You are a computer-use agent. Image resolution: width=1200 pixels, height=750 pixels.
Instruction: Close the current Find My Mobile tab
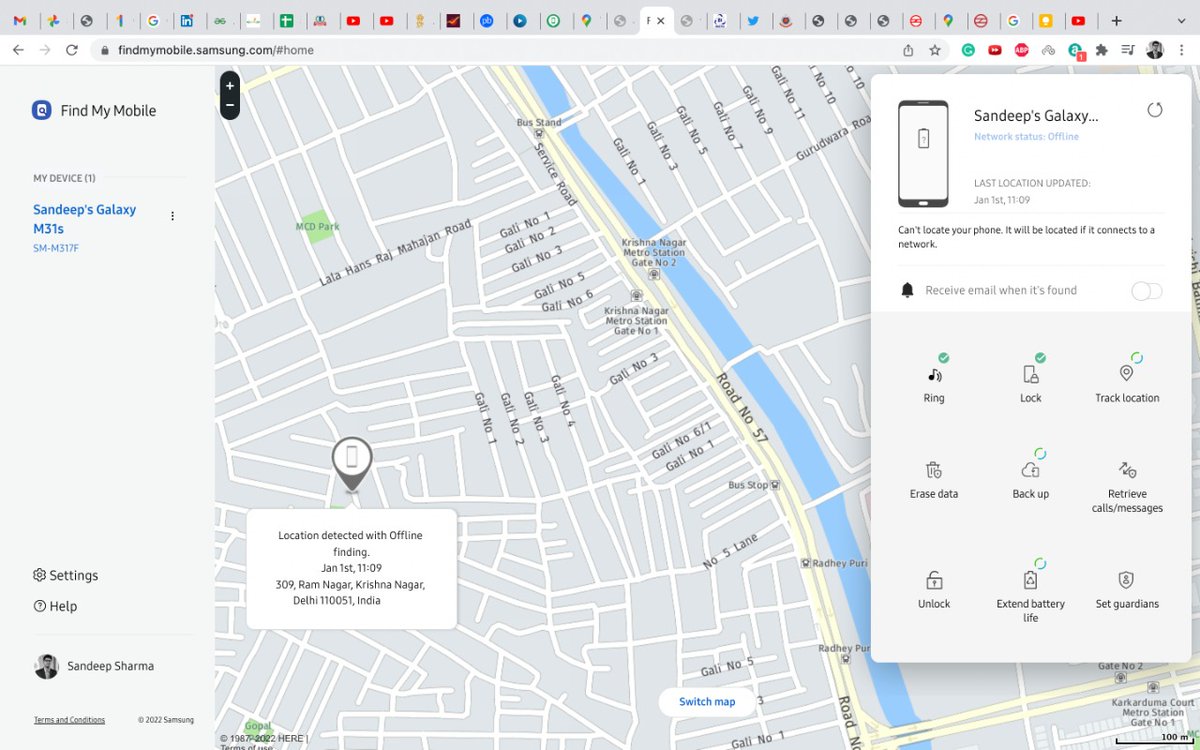(x=661, y=20)
